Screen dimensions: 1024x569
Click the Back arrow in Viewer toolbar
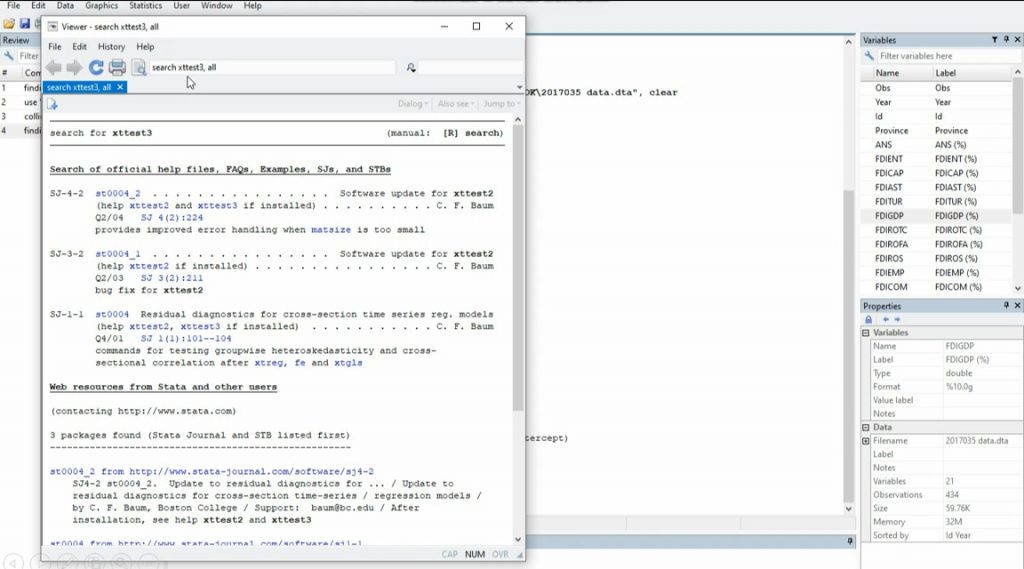tap(53, 68)
